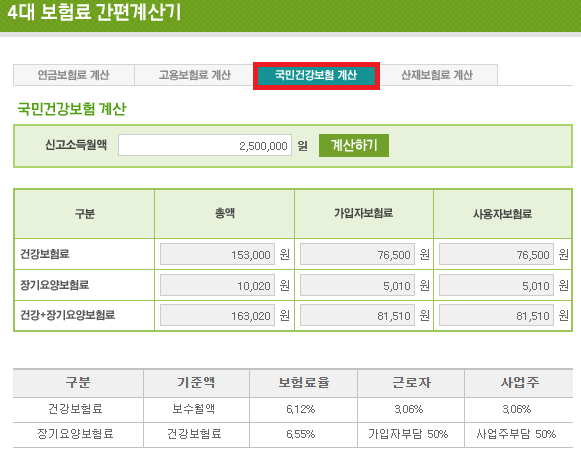Click the 건강보험료 사용자보험료 field

click(x=496, y=254)
